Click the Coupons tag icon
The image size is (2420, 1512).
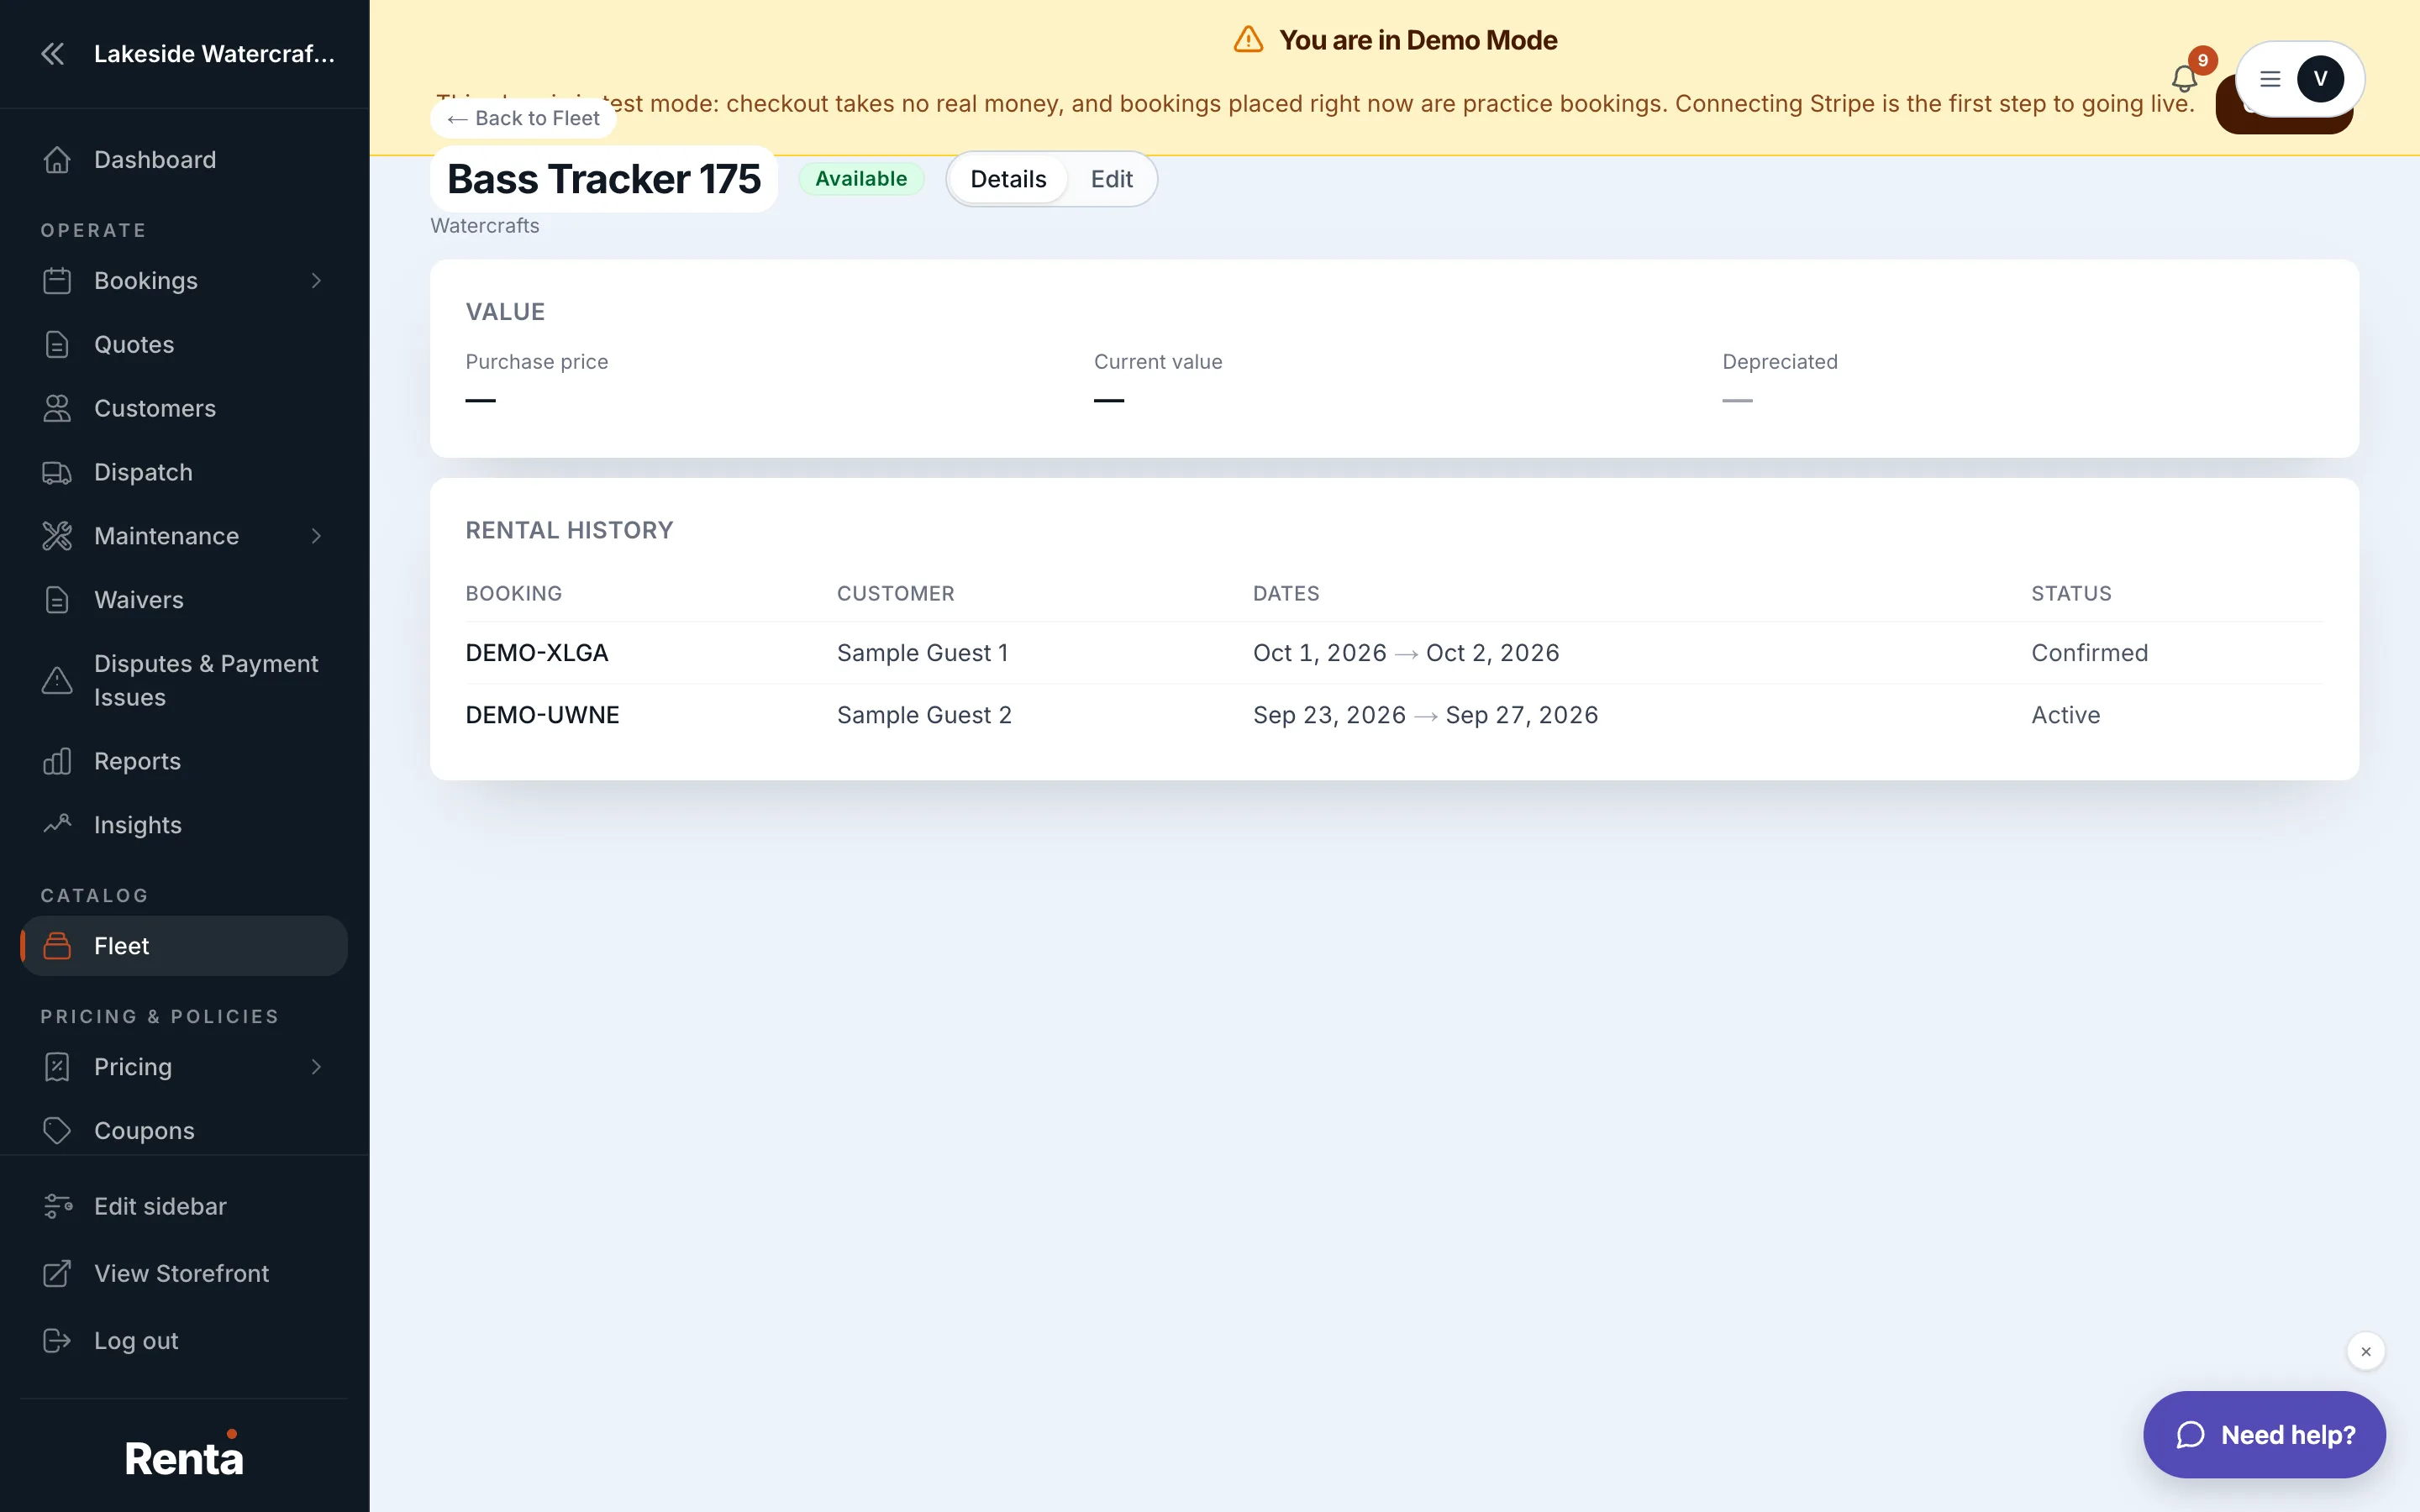click(x=57, y=1130)
